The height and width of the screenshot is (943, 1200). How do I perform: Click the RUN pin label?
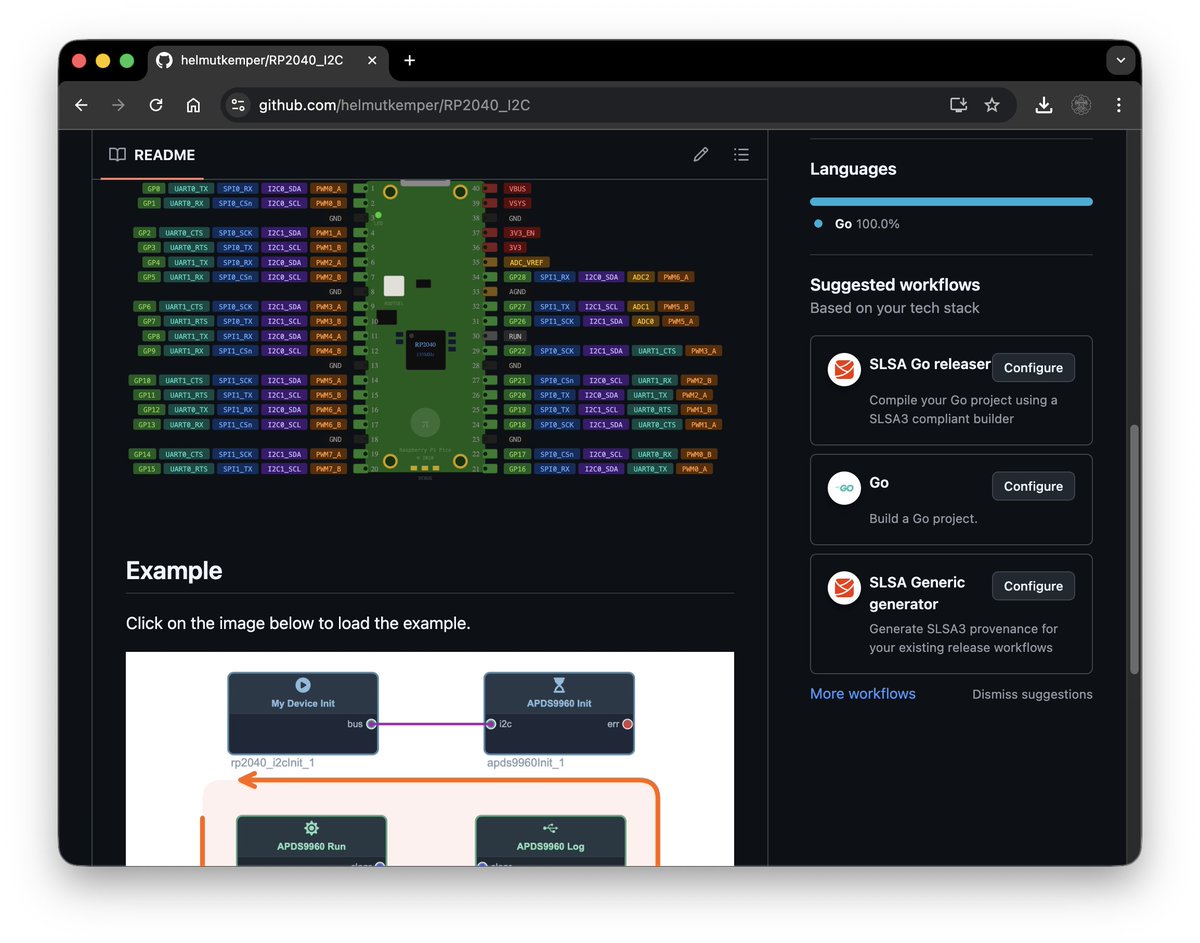[x=515, y=336]
